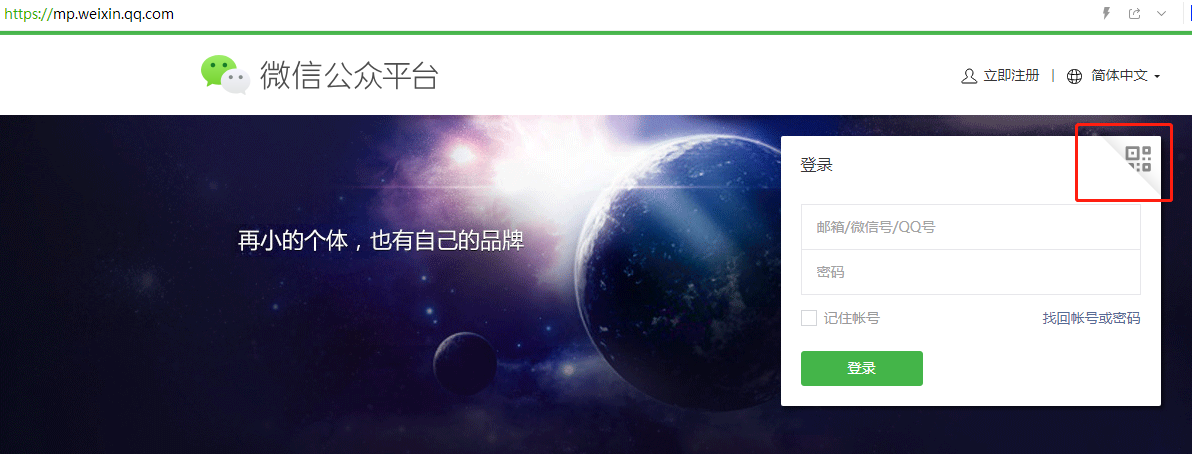Click the lightning bolt icon in address bar

click(1107, 13)
